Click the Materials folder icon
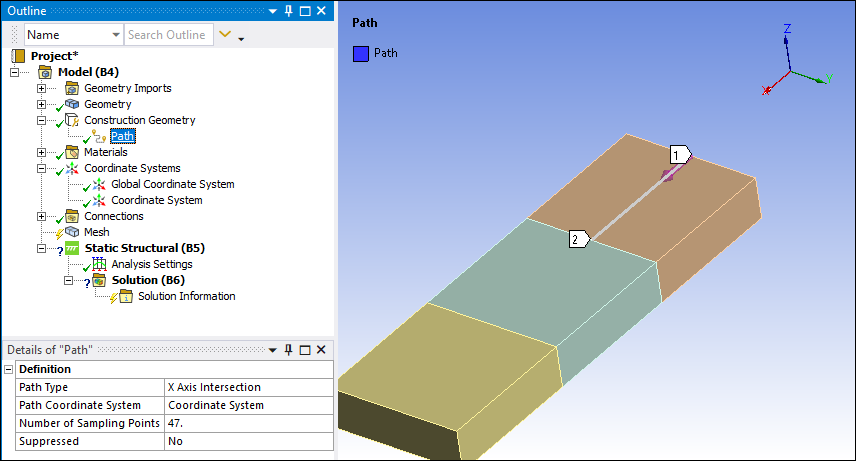The width and height of the screenshot is (856, 461). click(72, 152)
